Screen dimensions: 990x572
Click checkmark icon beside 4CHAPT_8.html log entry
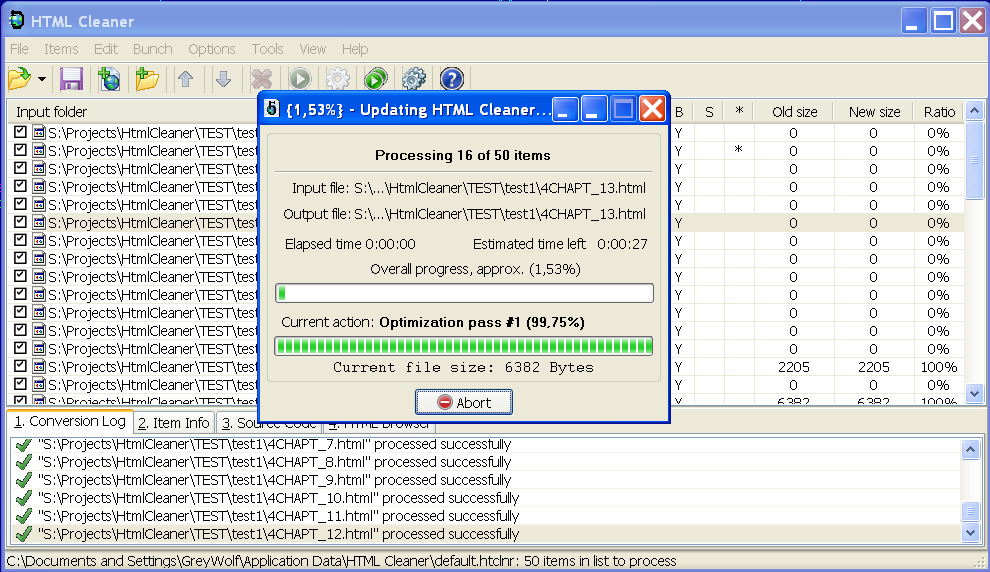point(24,462)
